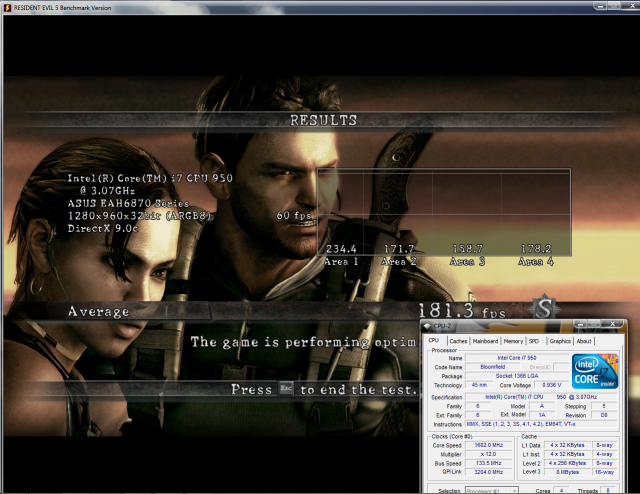Click the Area 1 result '234.4'
Image resolution: width=640 pixels, height=494 pixels.
tap(341, 249)
